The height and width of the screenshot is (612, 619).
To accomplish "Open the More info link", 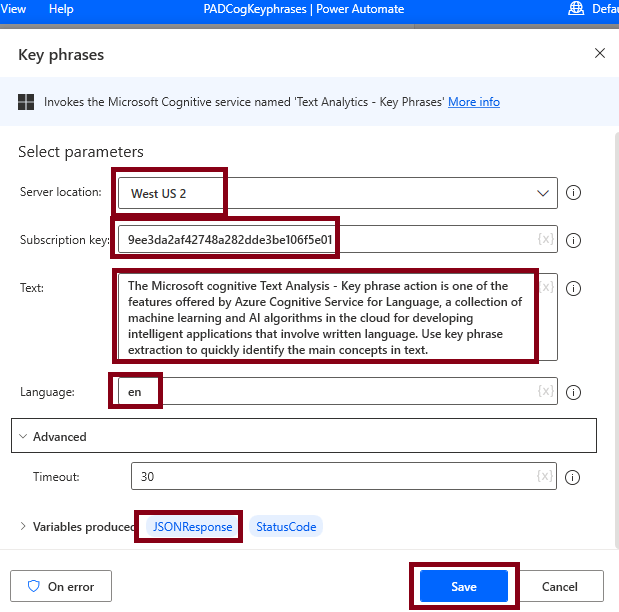I will 474,102.
